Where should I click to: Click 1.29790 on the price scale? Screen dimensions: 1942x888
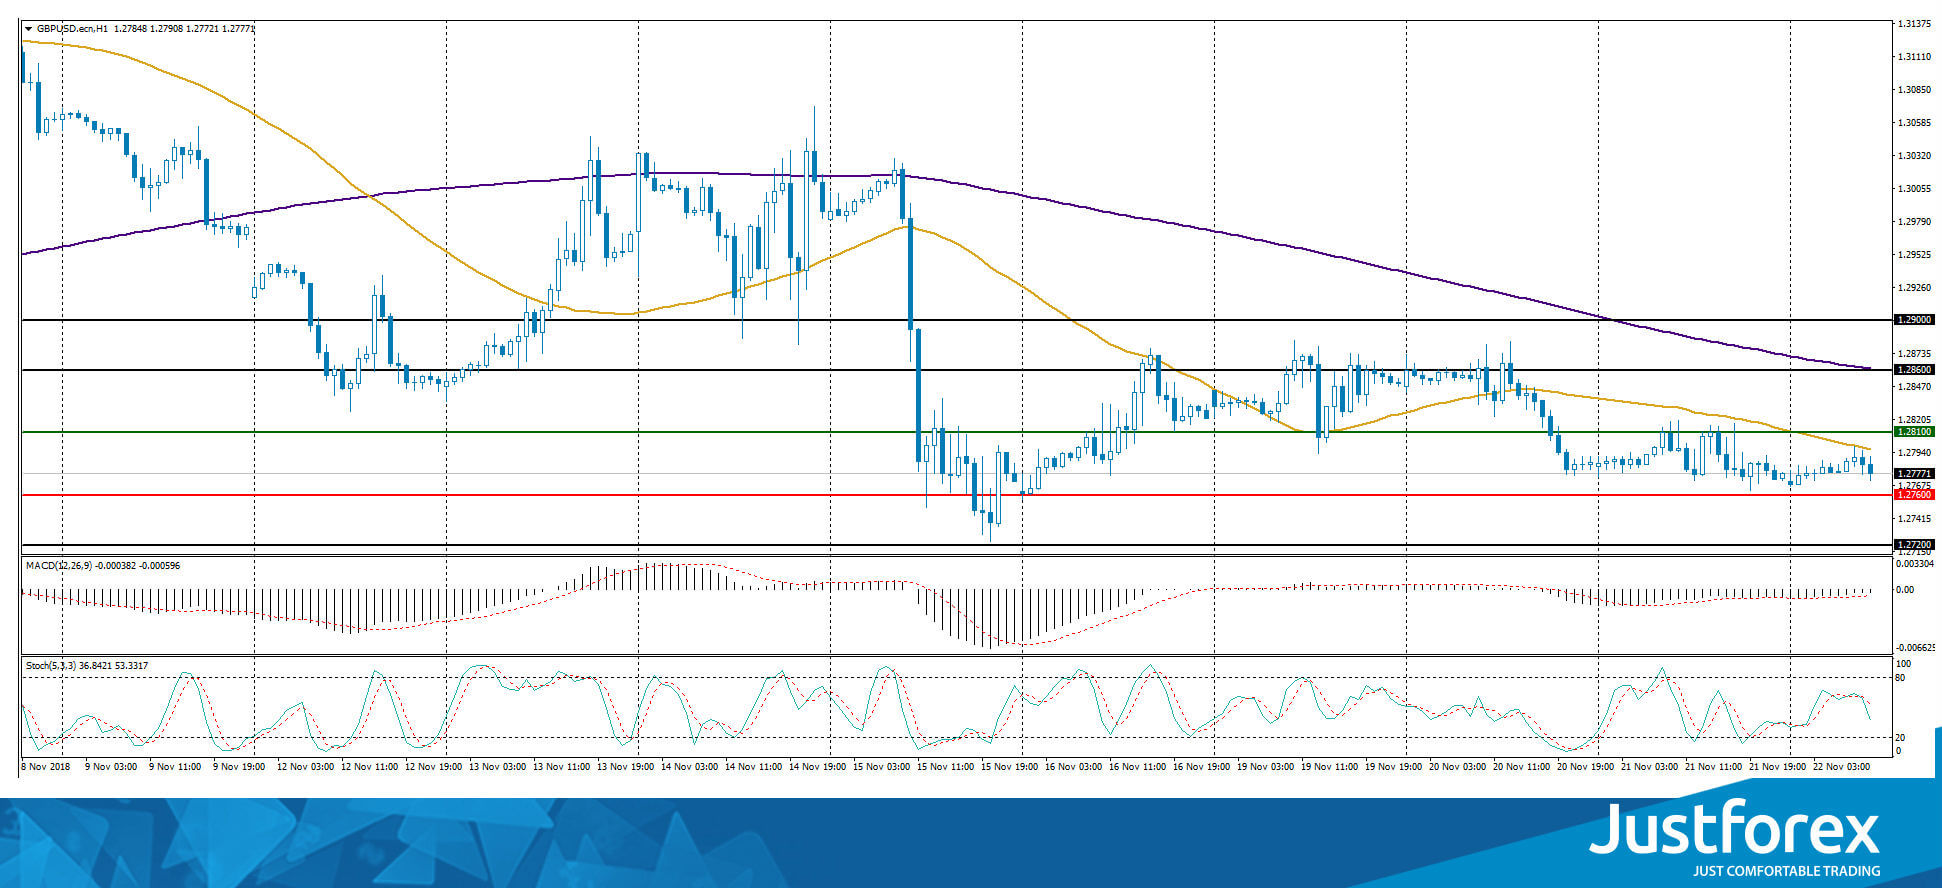1915,222
